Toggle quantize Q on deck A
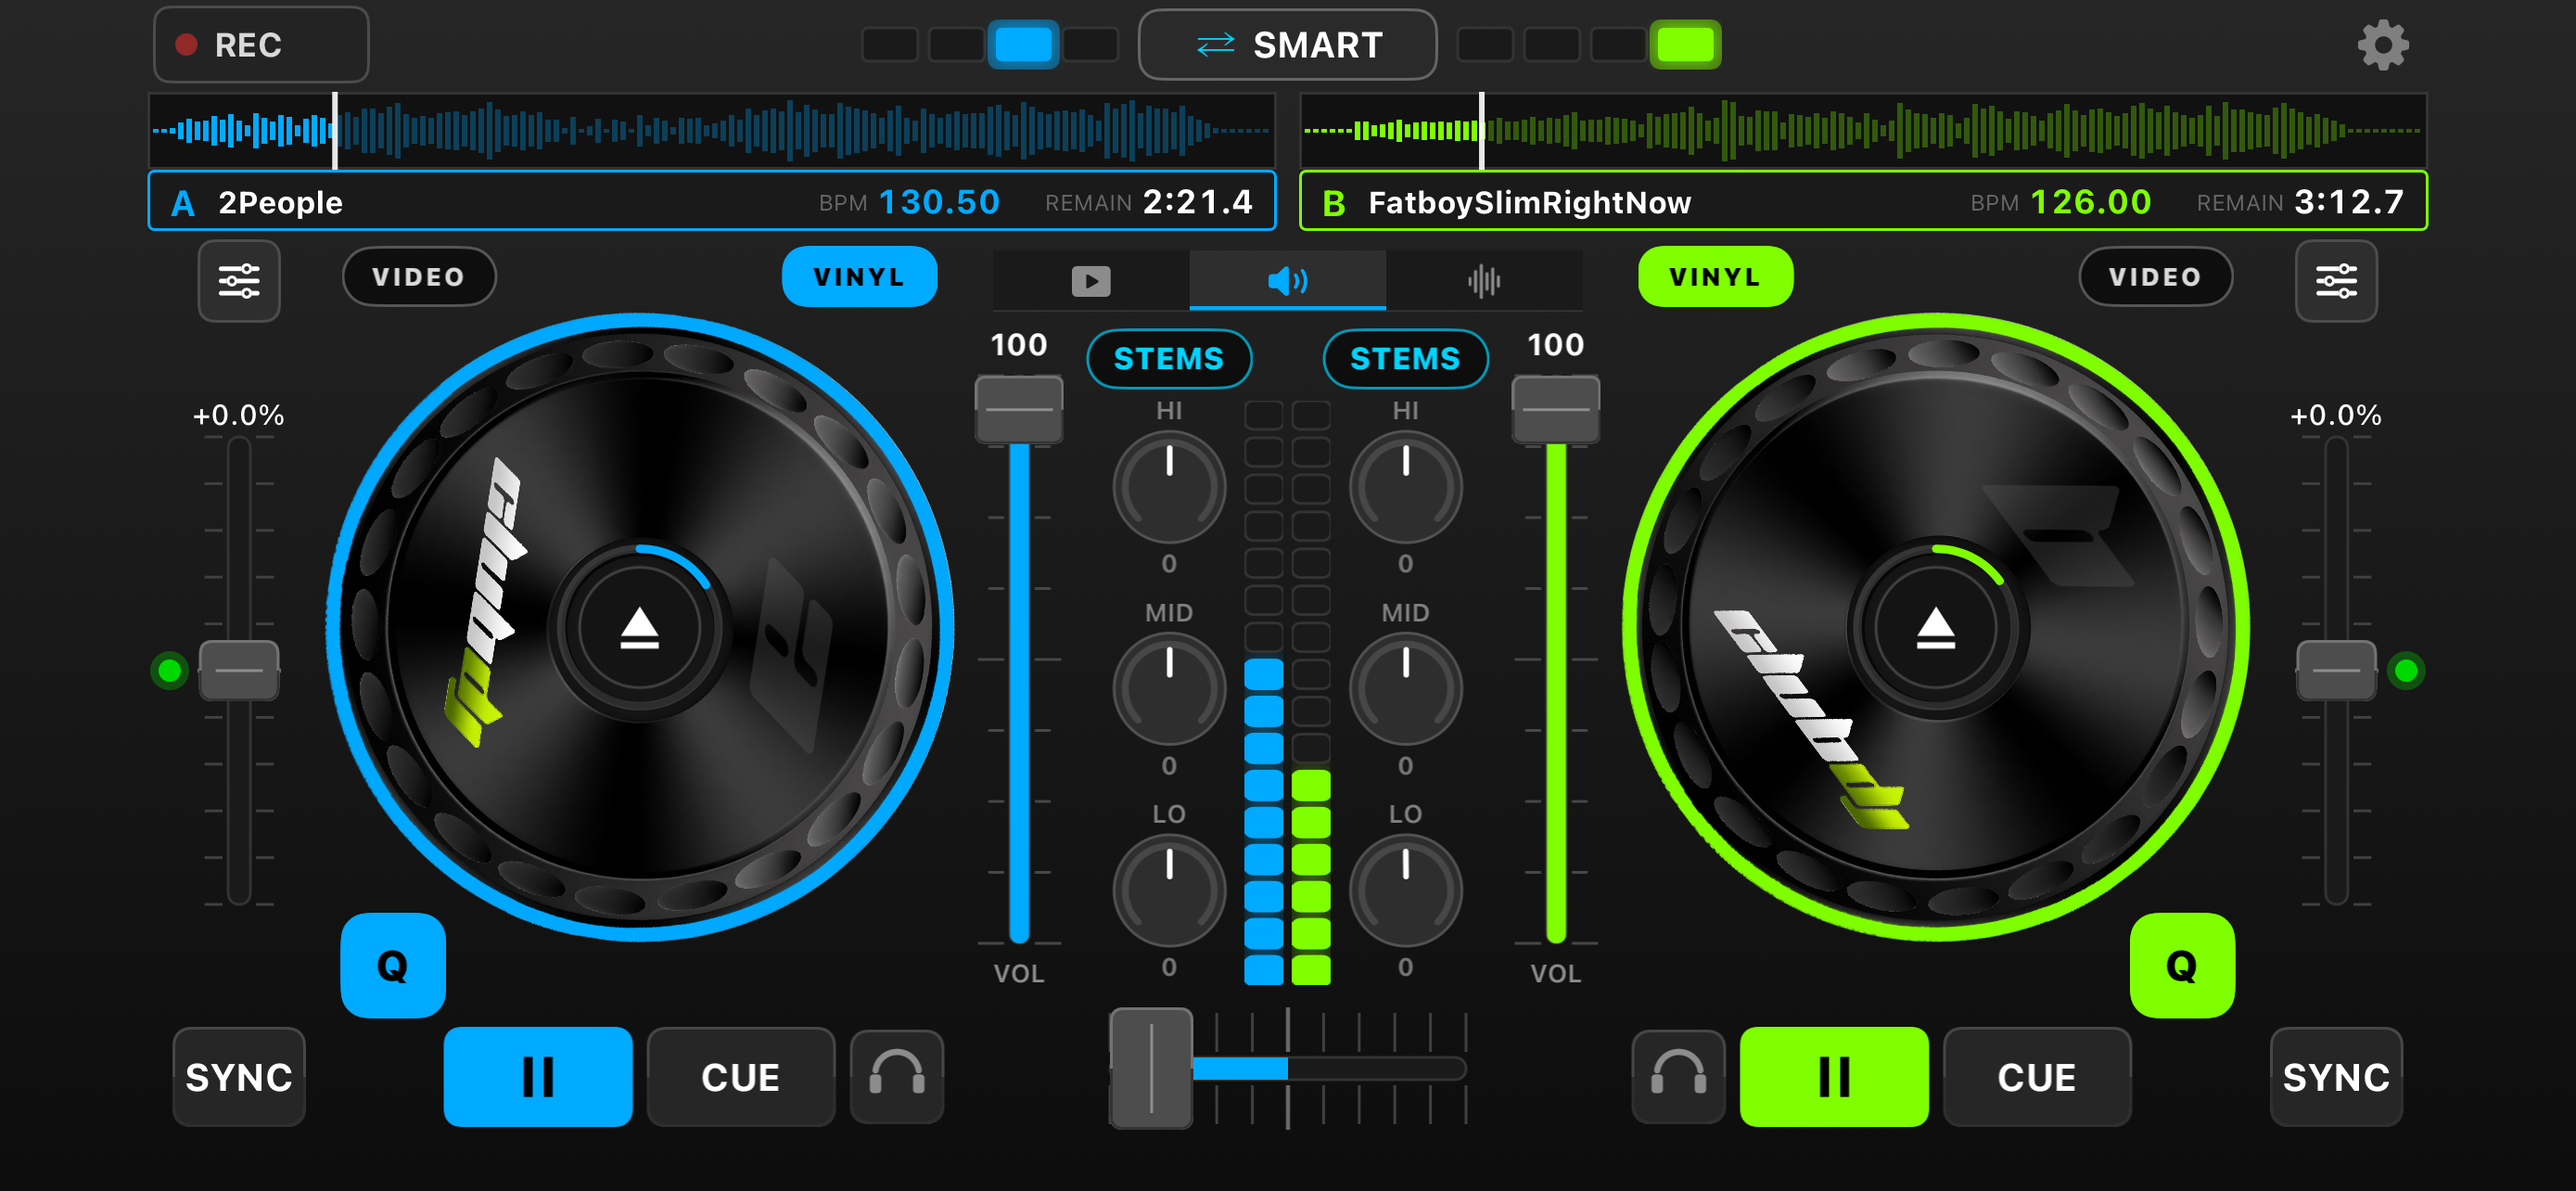This screenshot has height=1191, width=2576. coord(393,966)
